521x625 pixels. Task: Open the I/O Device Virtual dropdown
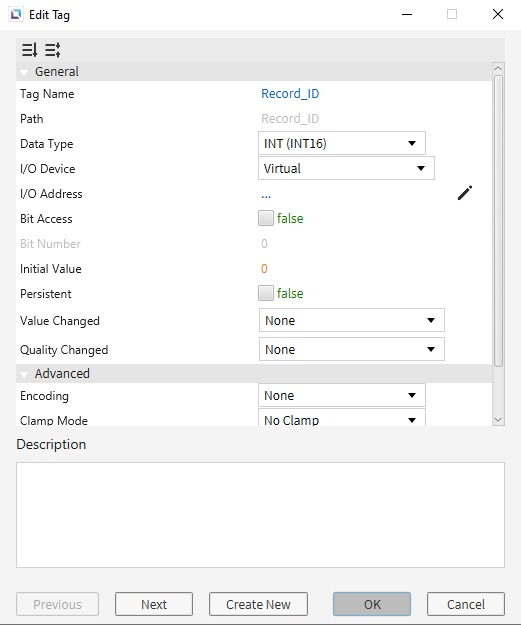point(346,168)
